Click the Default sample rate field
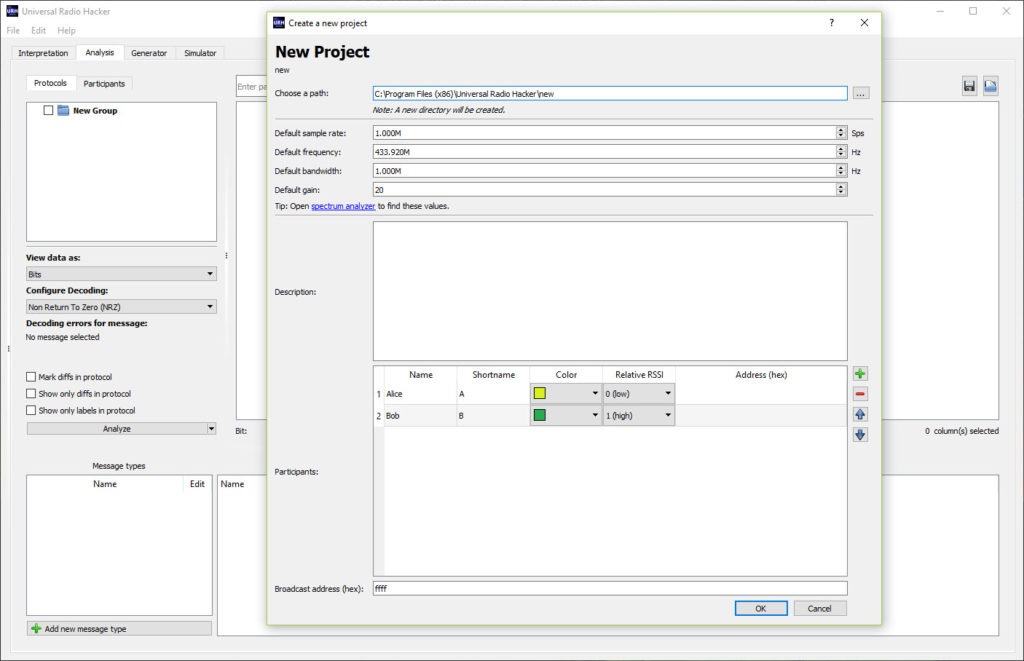Image resolution: width=1024 pixels, height=661 pixels. click(604, 133)
